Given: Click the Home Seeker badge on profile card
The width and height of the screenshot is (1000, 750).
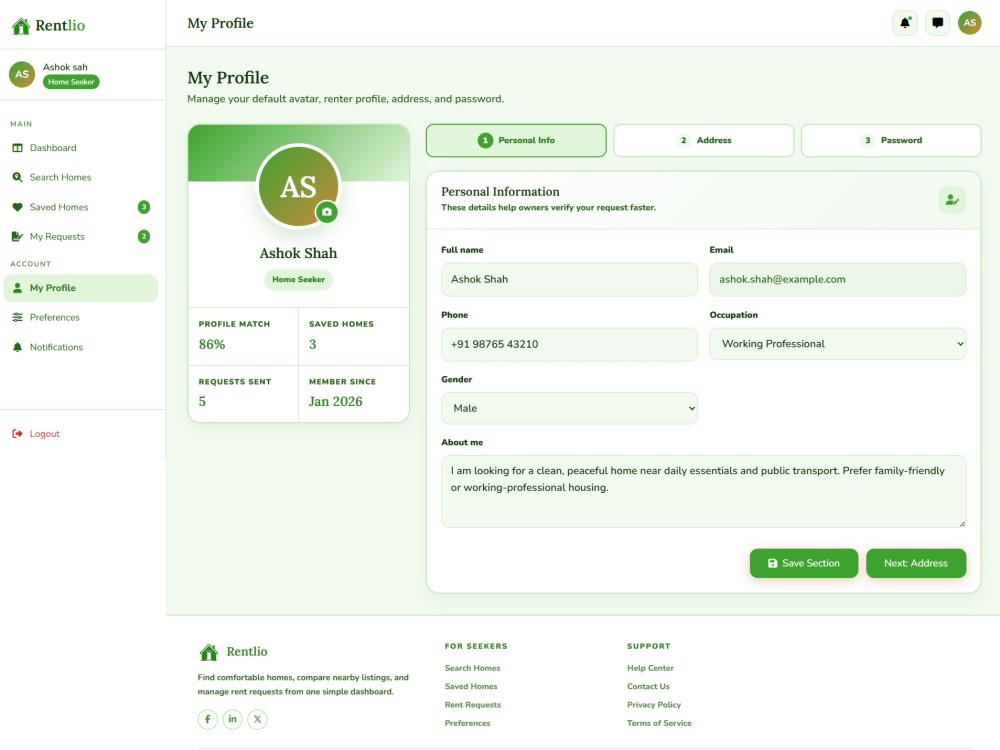Looking at the screenshot, I should [298, 280].
